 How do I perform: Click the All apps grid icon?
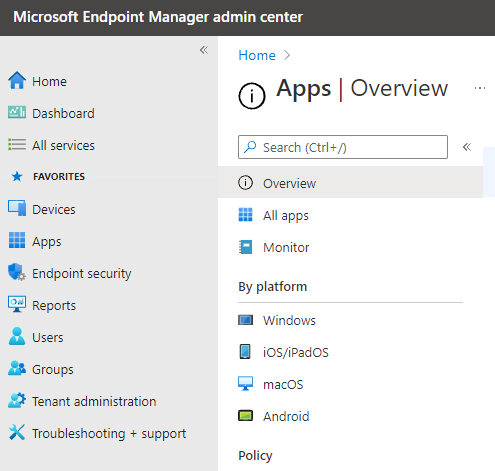(245, 215)
